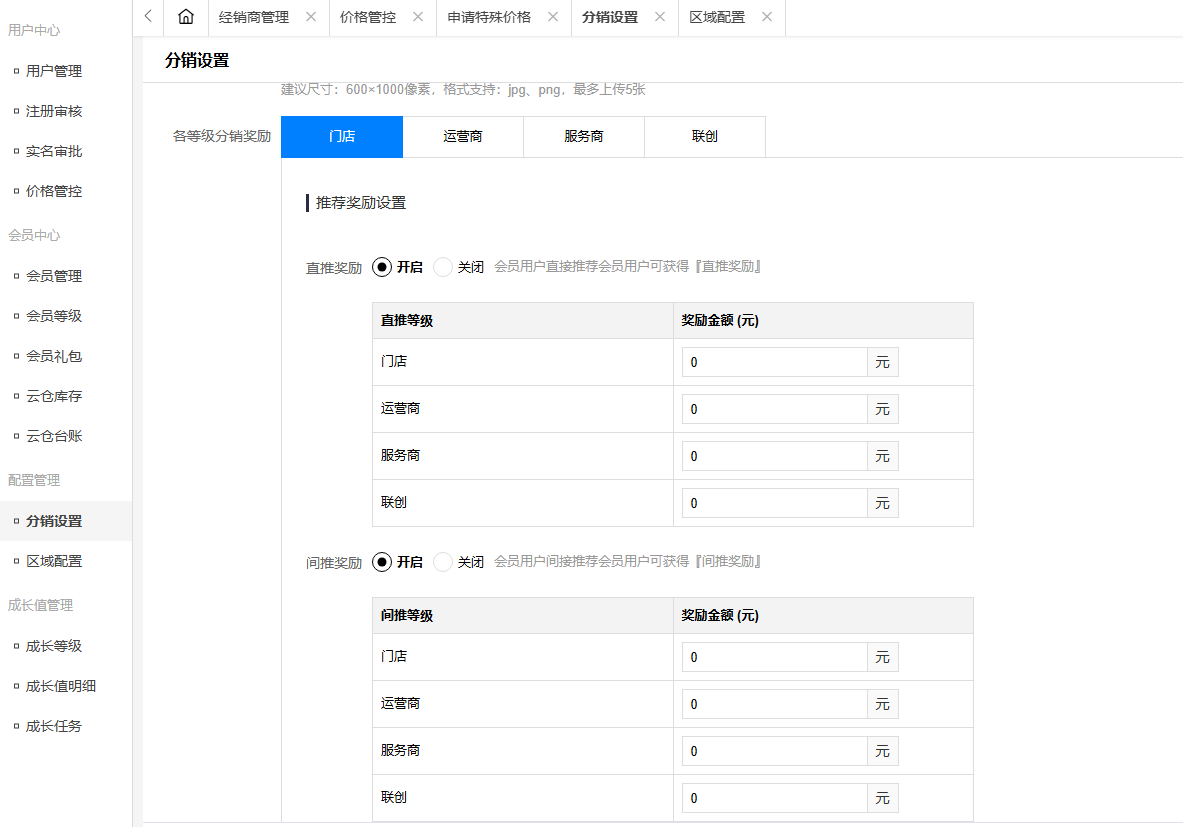The height and width of the screenshot is (827, 1183).
Task: Close the 区域配置 tab
Action: (767, 17)
